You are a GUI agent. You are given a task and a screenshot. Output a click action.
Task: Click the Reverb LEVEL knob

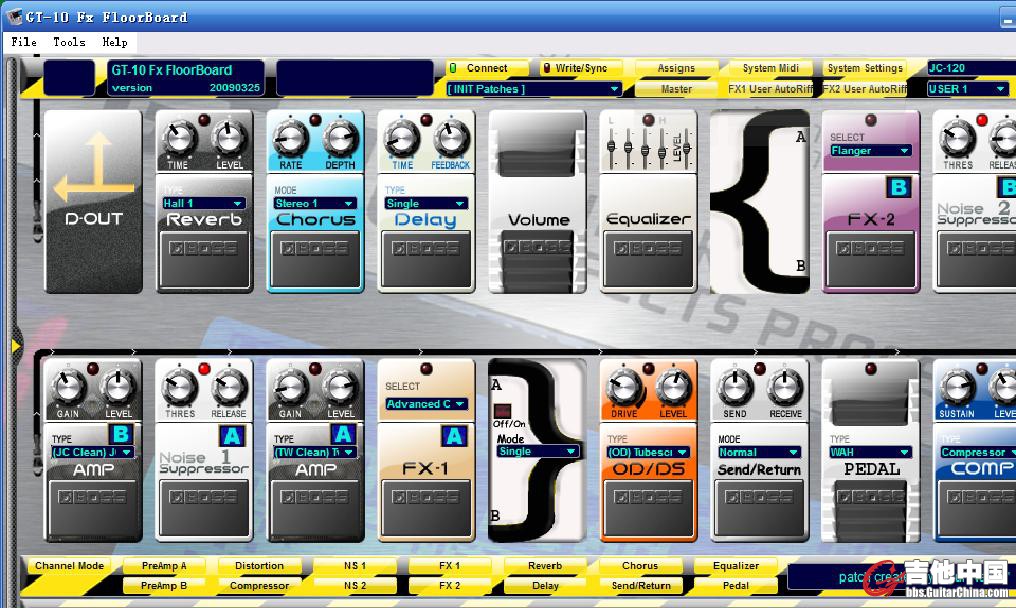(229, 138)
